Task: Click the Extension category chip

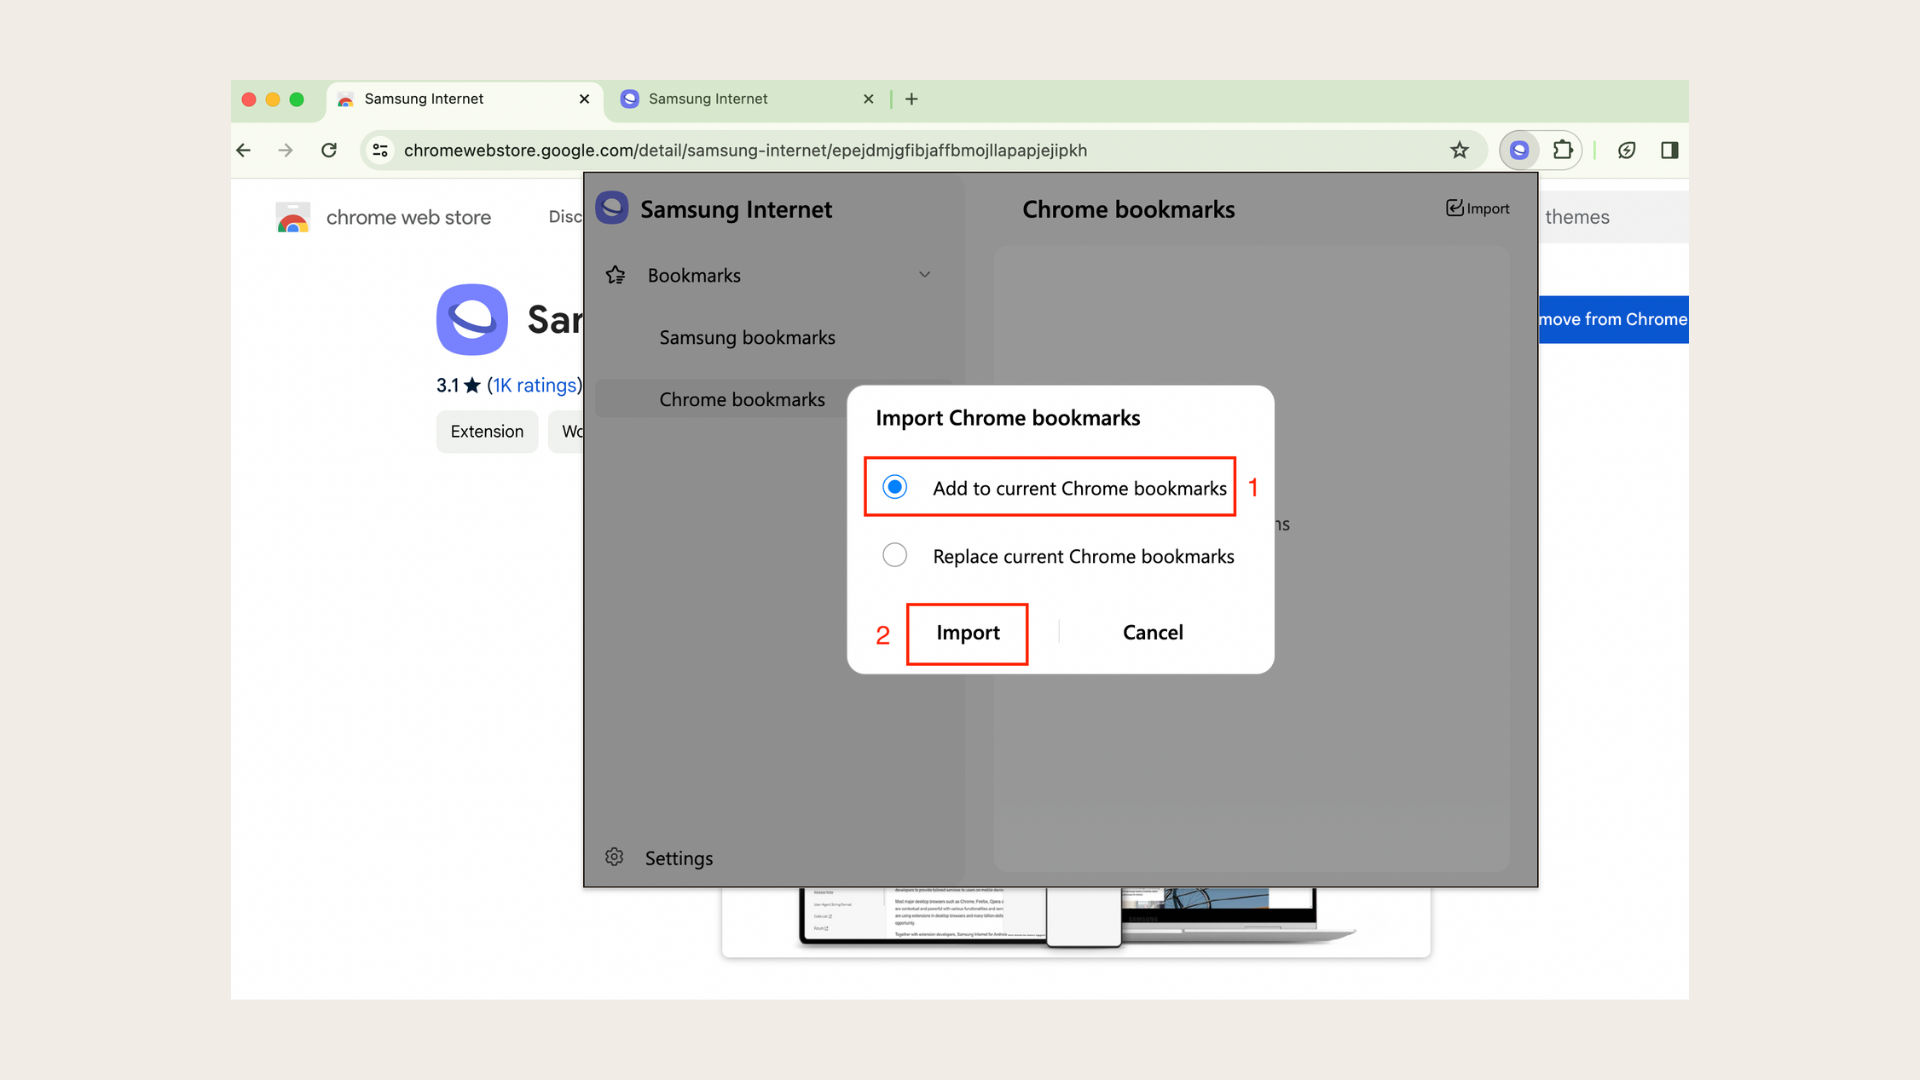Action: point(487,432)
